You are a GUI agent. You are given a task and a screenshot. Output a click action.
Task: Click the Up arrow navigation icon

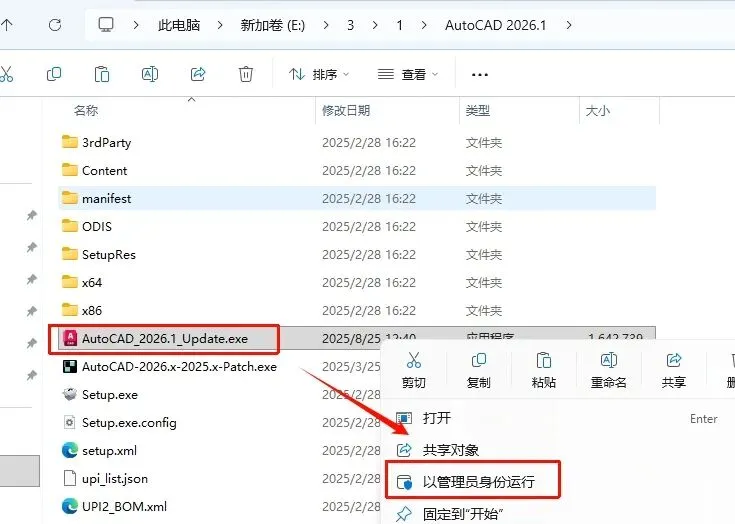tap(7, 25)
